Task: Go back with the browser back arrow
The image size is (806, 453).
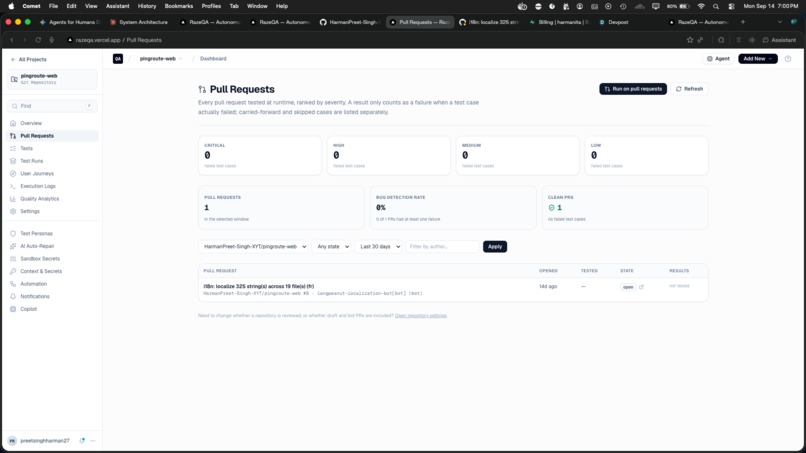Action: (12, 40)
